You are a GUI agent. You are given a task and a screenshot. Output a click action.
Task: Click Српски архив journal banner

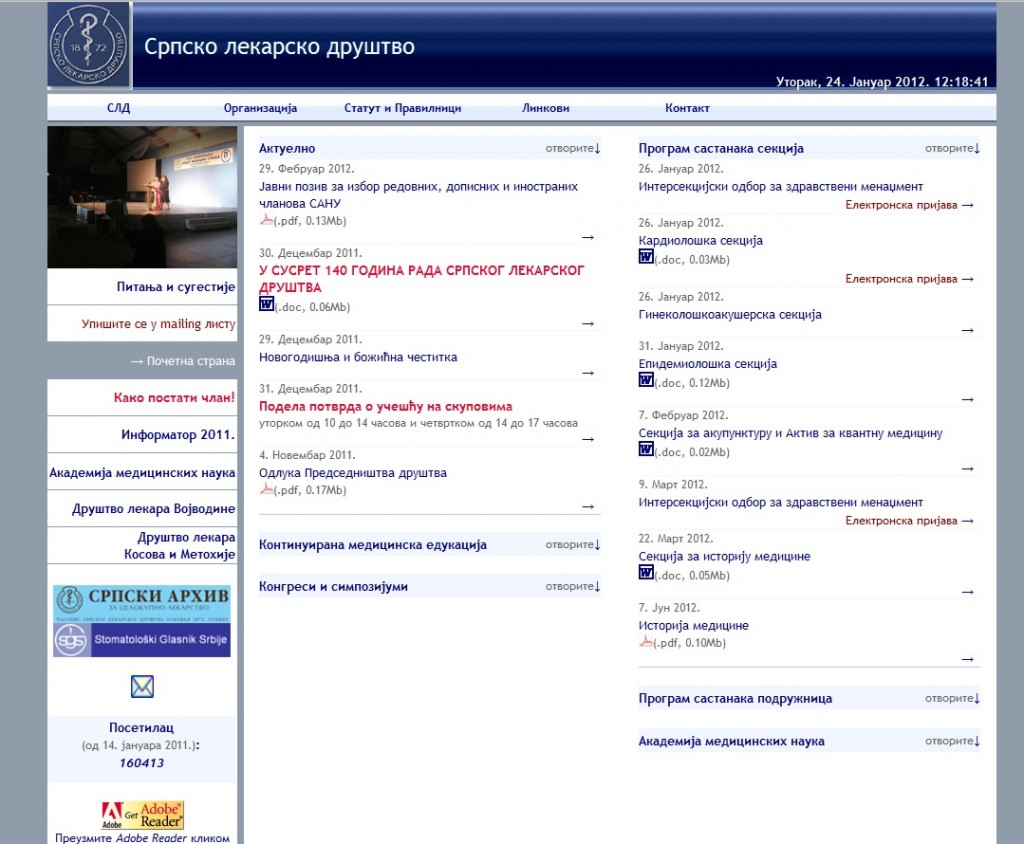click(x=142, y=603)
